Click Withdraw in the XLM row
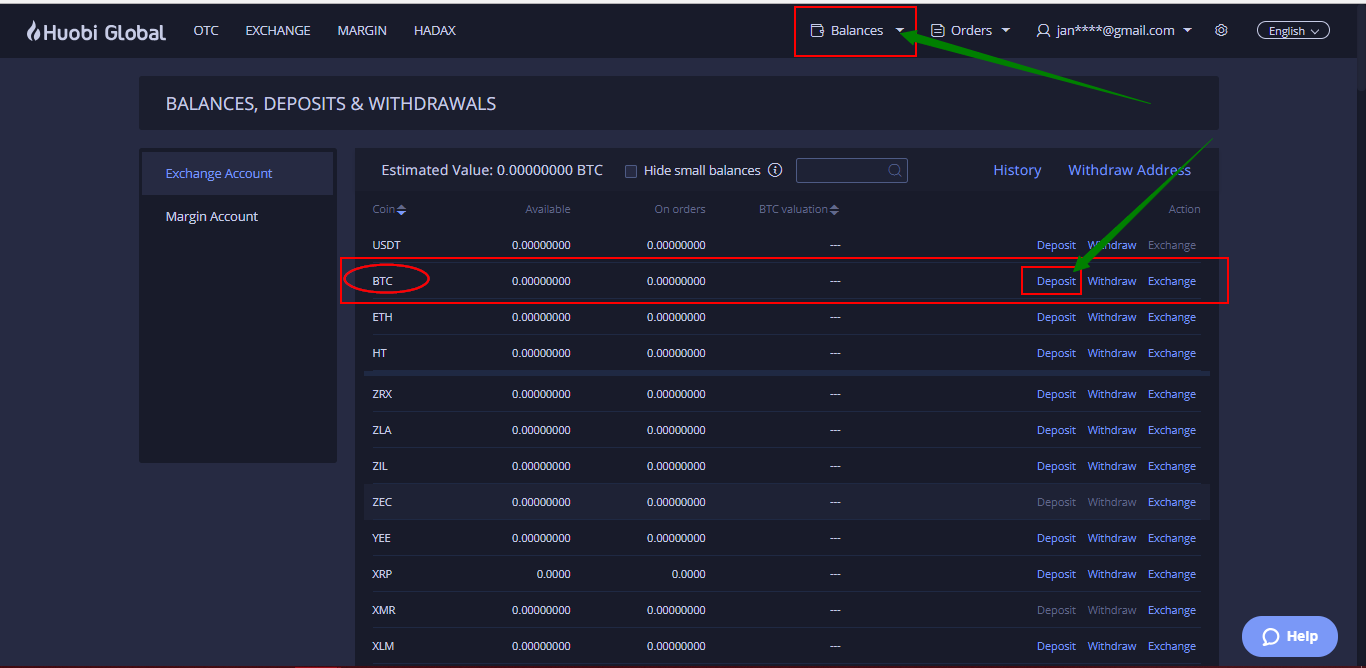1366x668 pixels. click(x=1112, y=646)
